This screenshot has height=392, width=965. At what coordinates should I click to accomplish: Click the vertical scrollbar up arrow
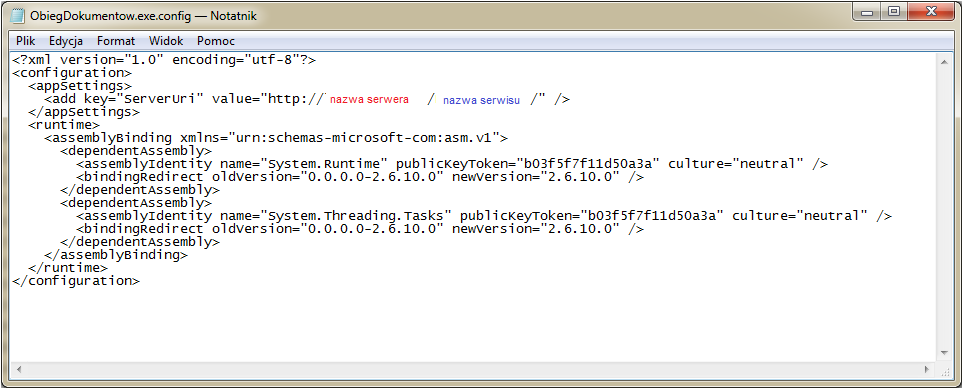tap(945, 62)
